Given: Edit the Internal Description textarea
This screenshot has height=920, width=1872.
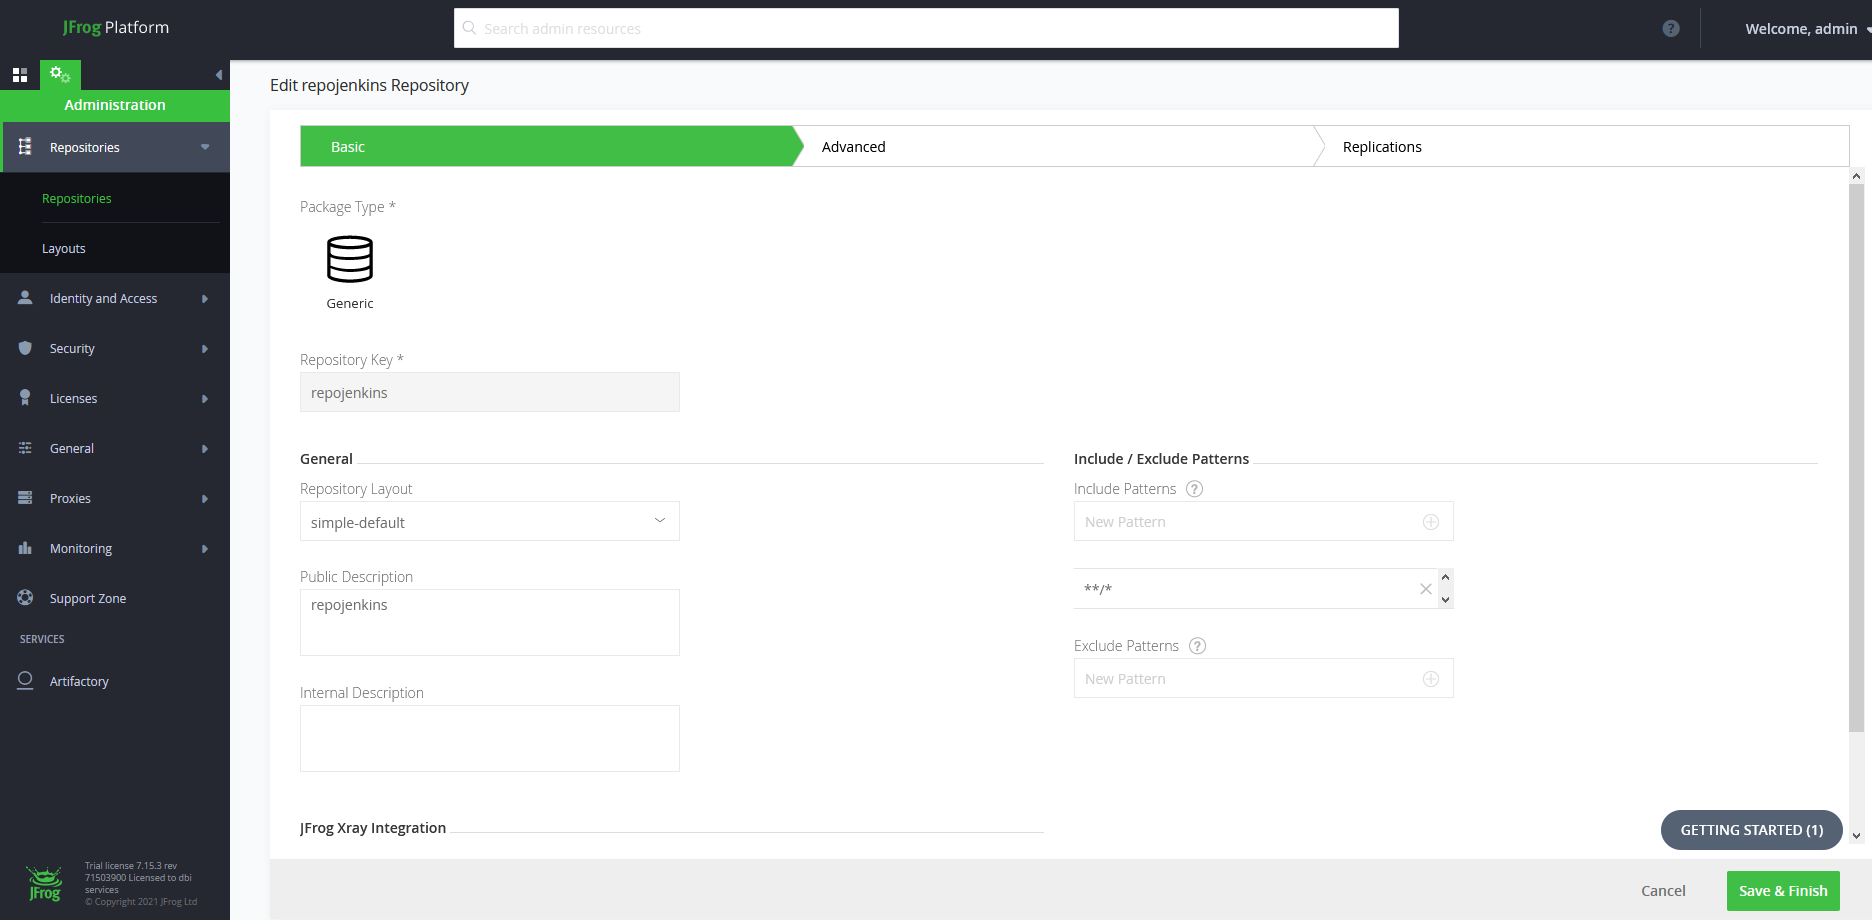Looking at the screenshot, I should pyautogui.click(x=490, y=738).
